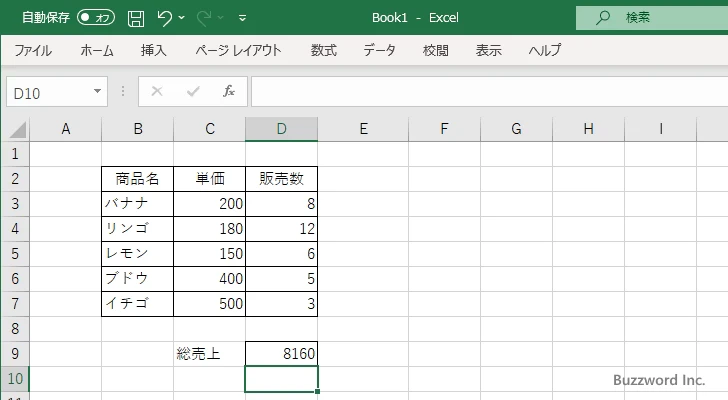Click inside the formula bar input

coord(489,92)
